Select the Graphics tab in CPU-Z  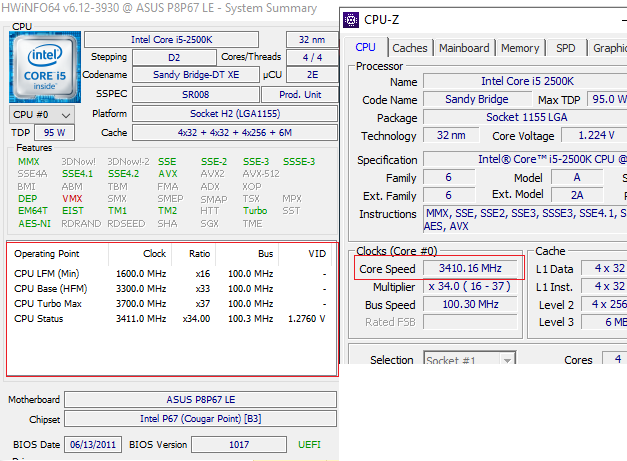(x=608, y=48)
